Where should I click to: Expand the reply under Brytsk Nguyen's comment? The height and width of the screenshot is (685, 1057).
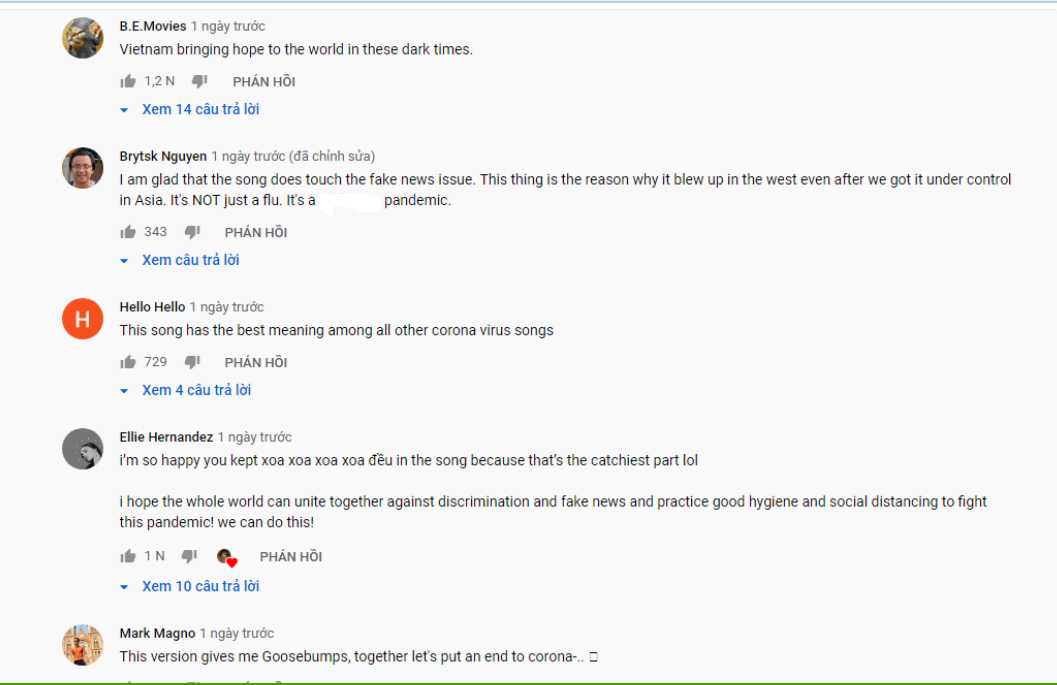(180, 260)
